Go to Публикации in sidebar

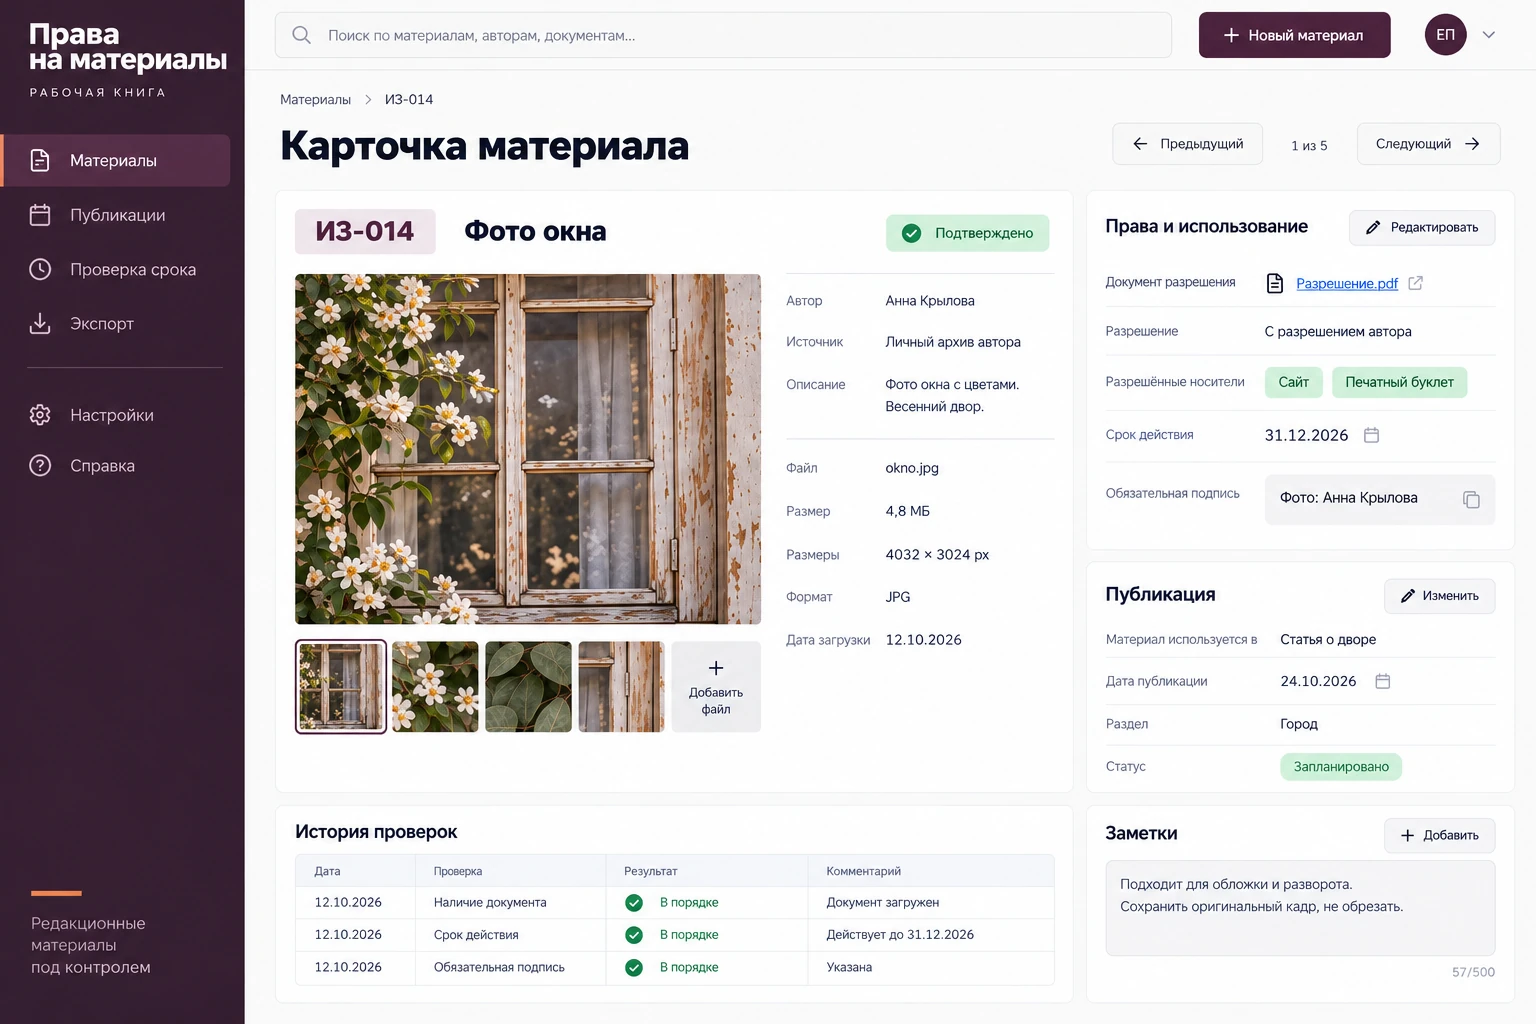116,215
